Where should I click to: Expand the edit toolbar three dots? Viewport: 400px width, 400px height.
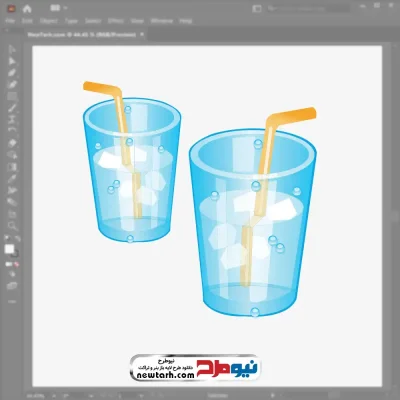[x=12, y=301]
